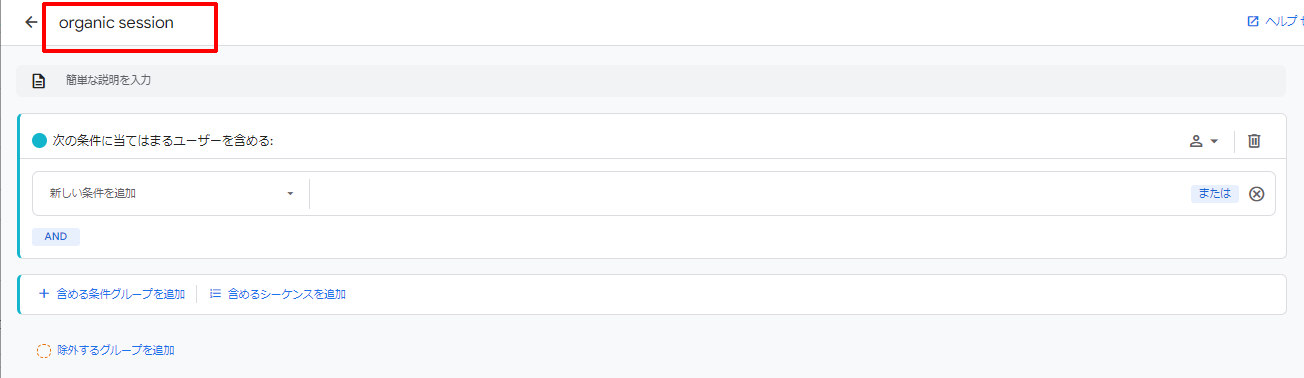Open the ヘルプ text link
Image resolution: width=1304 pixels, height=378 pixels.
pos(1283,21)
